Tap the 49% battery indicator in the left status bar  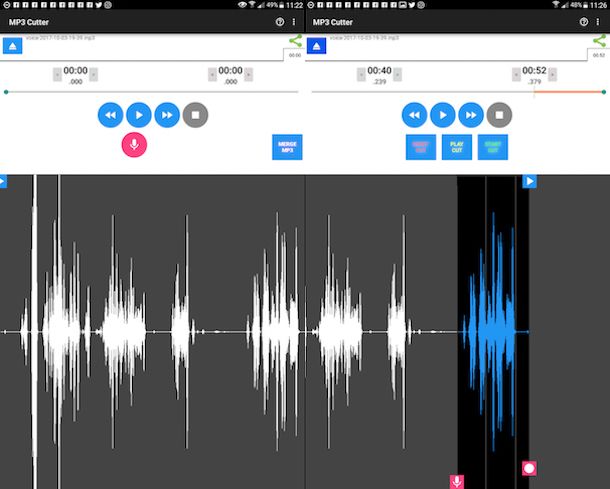tap(275, 5)
